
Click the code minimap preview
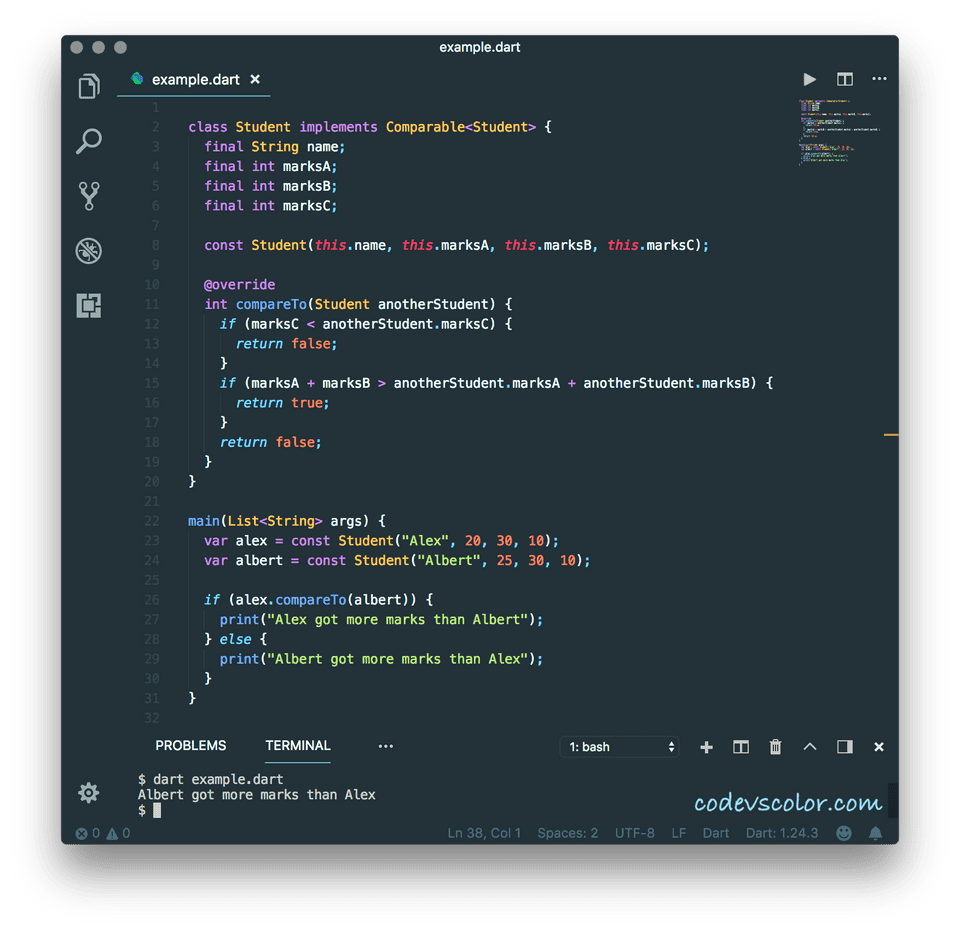coord(839,132)
